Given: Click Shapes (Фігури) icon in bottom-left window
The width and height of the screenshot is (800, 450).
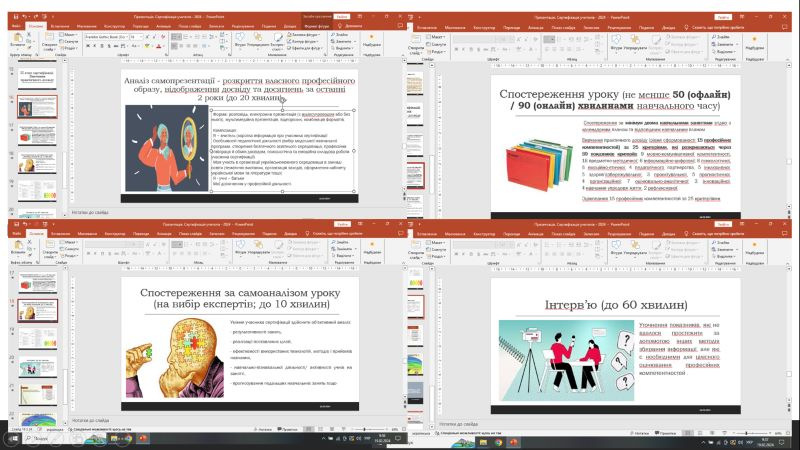Looking at the screenshot, I should pyautogui.click(x=240, y=245).
